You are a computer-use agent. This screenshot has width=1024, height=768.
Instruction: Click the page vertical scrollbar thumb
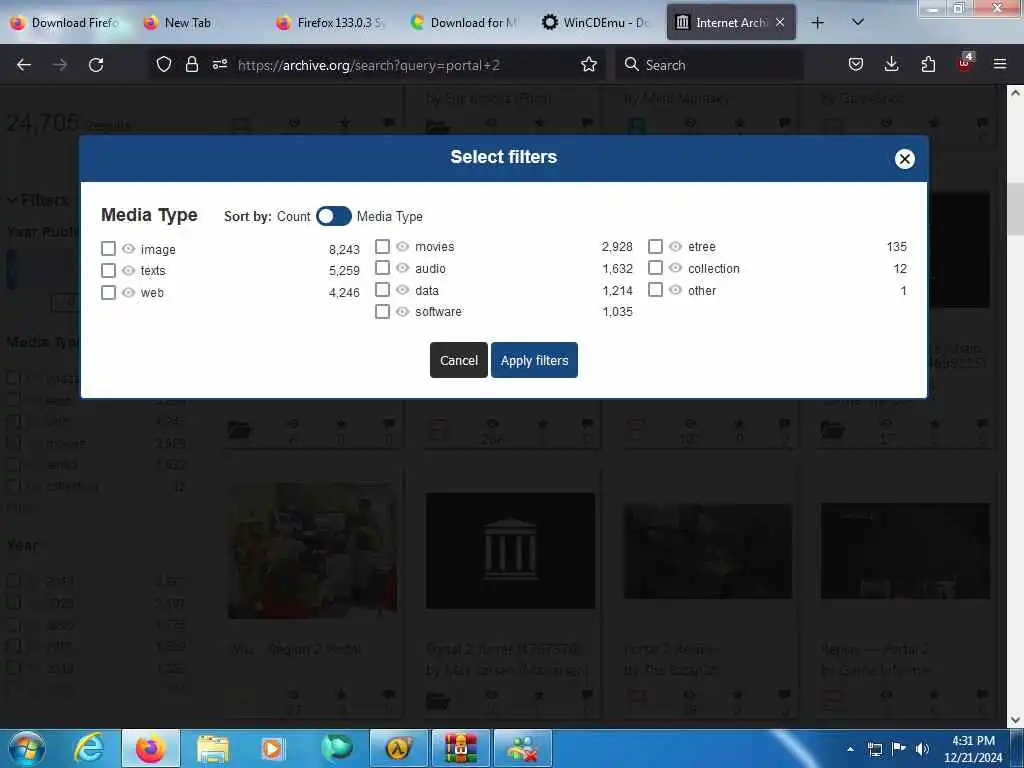(x=1016, y=209)
